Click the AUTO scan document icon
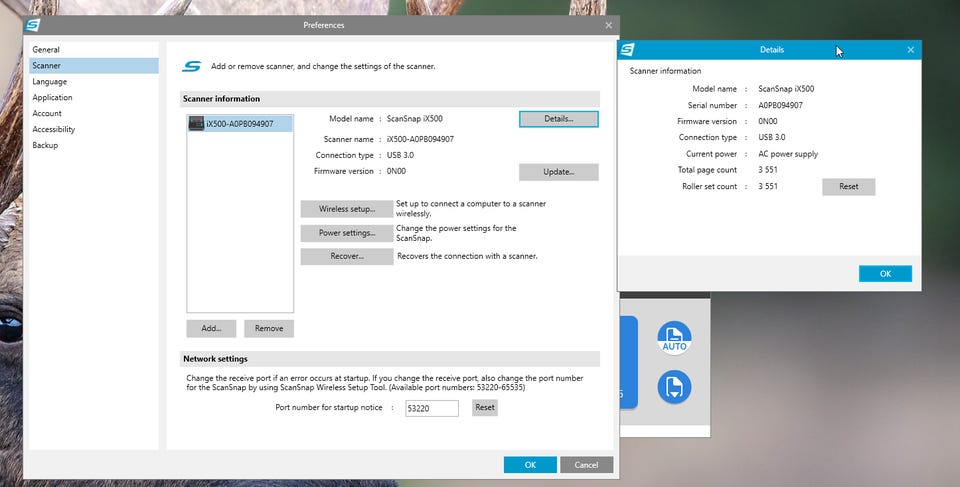 click(x=674, y=338)
